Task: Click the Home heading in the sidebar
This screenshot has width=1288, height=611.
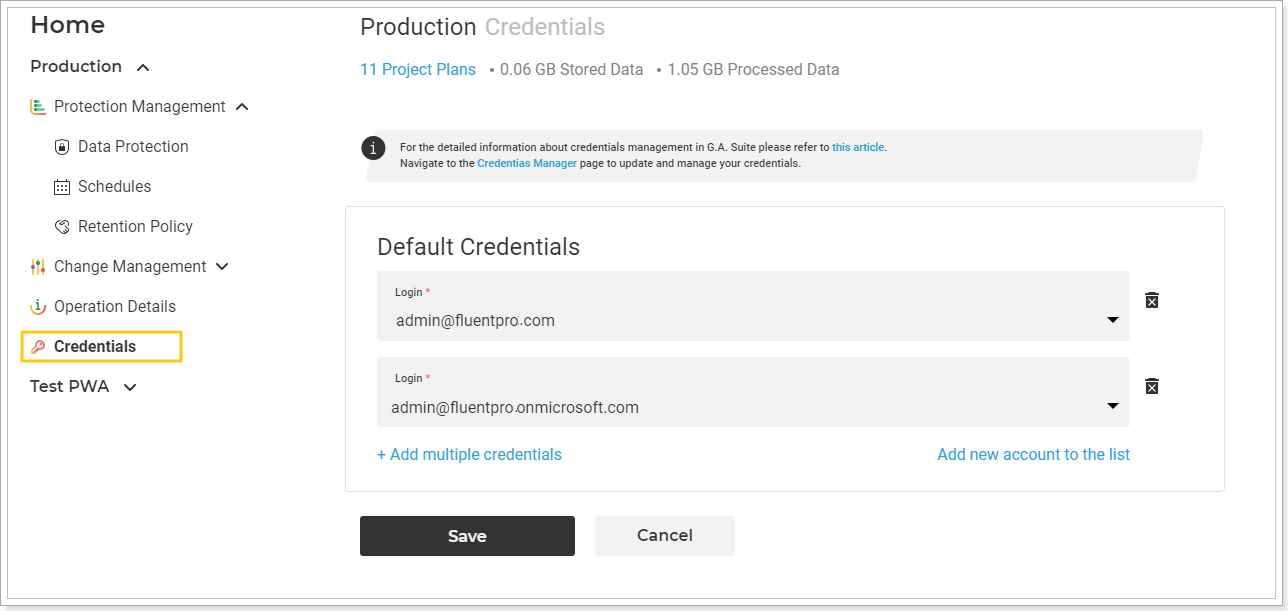Action: (x=67, y=25)
